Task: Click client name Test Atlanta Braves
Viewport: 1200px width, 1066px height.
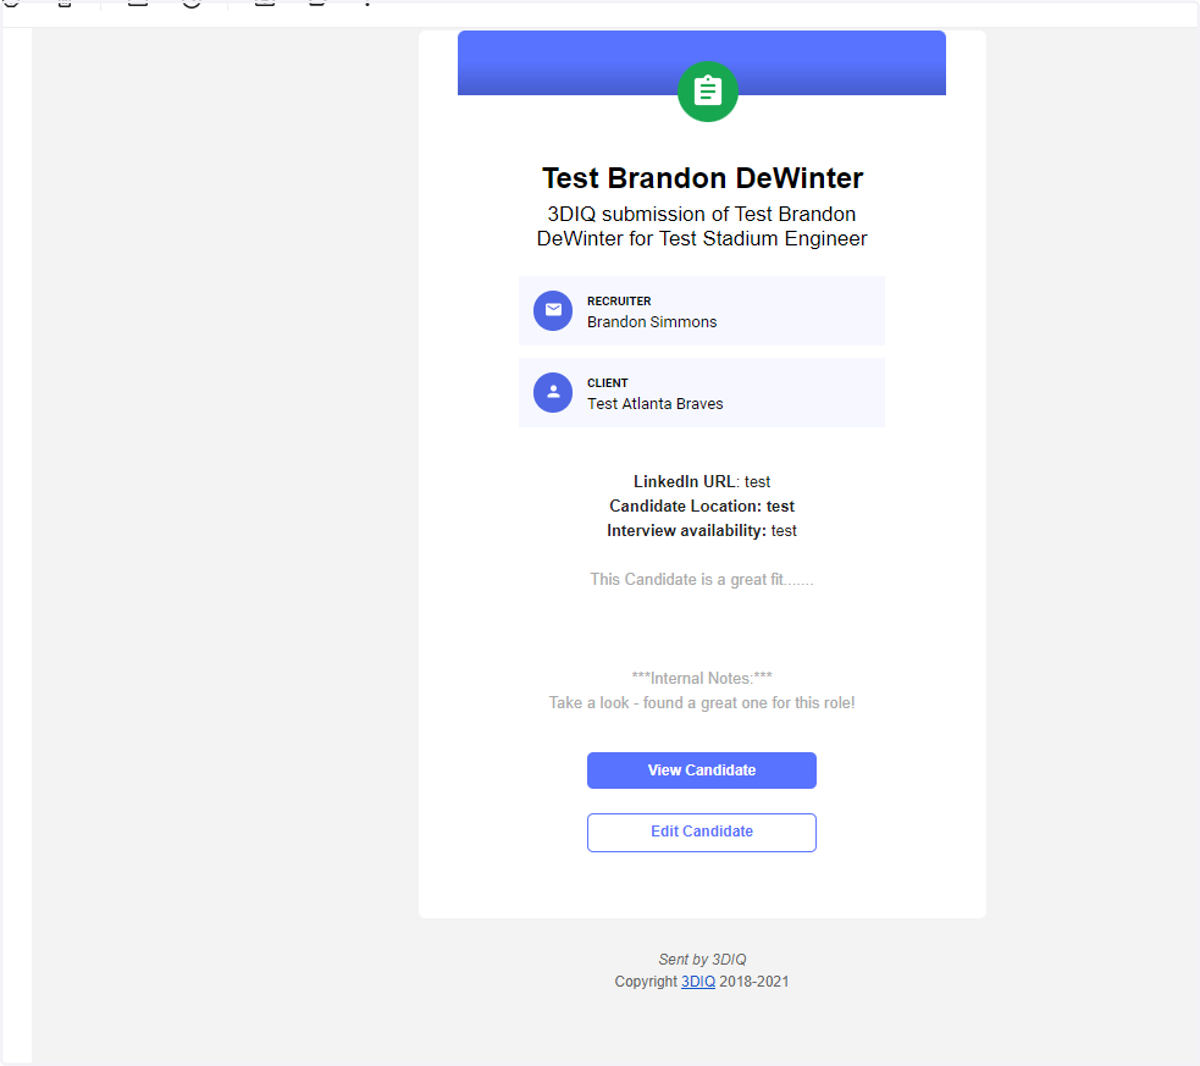Action: tap(655, 404)
